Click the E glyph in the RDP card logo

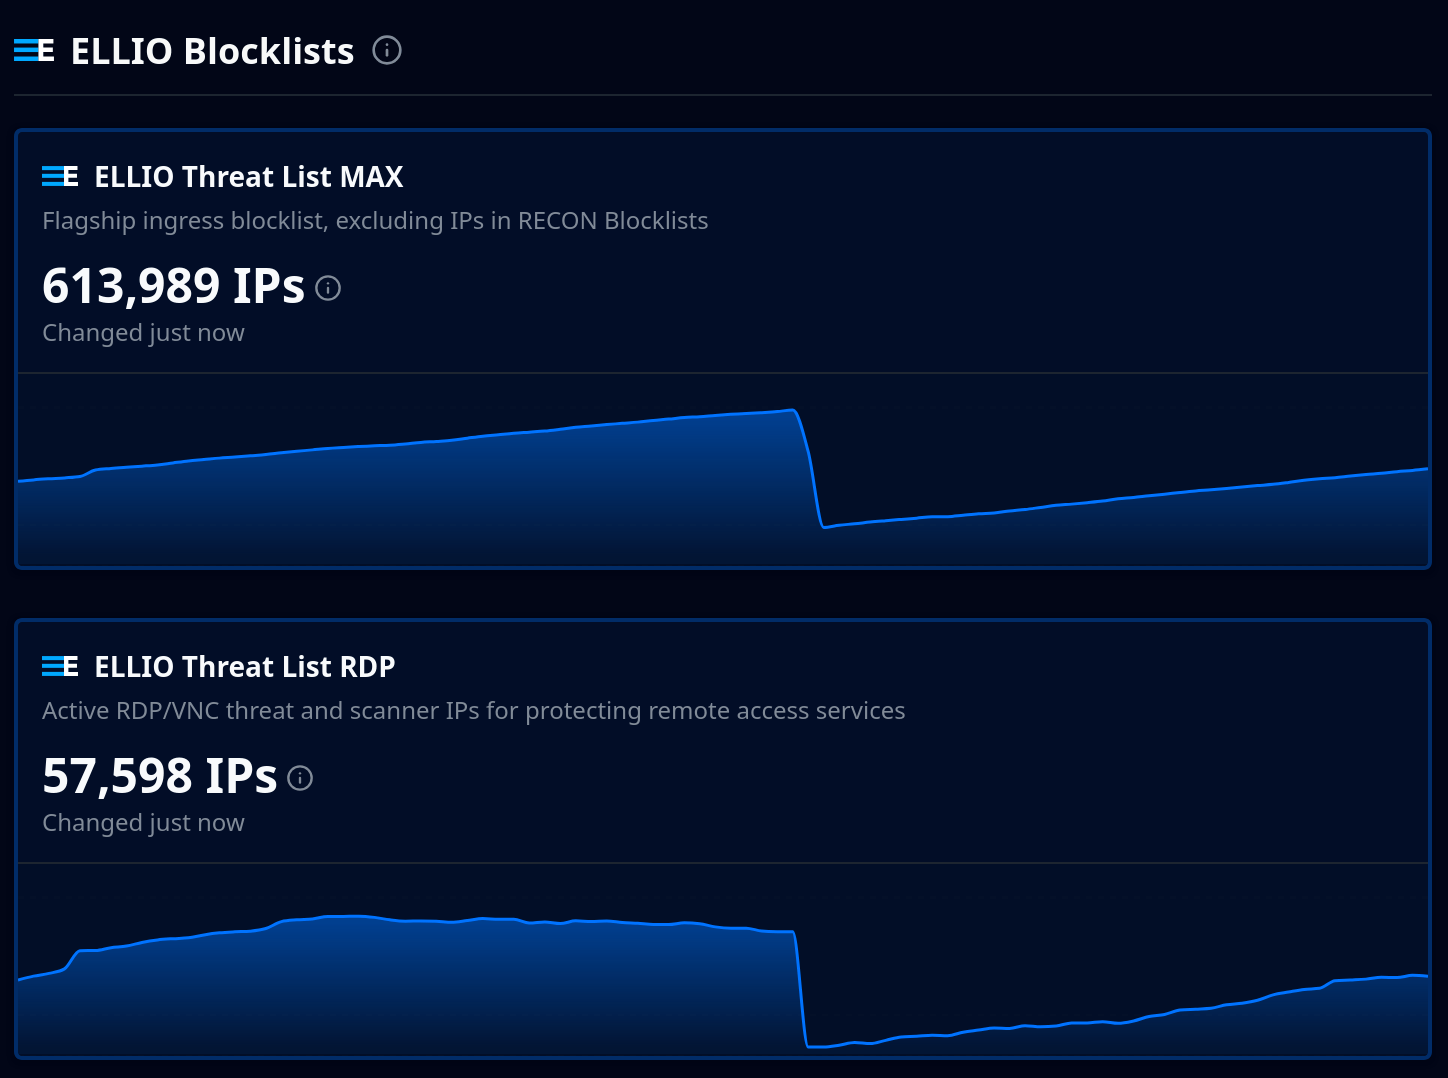tap(71, 666)
